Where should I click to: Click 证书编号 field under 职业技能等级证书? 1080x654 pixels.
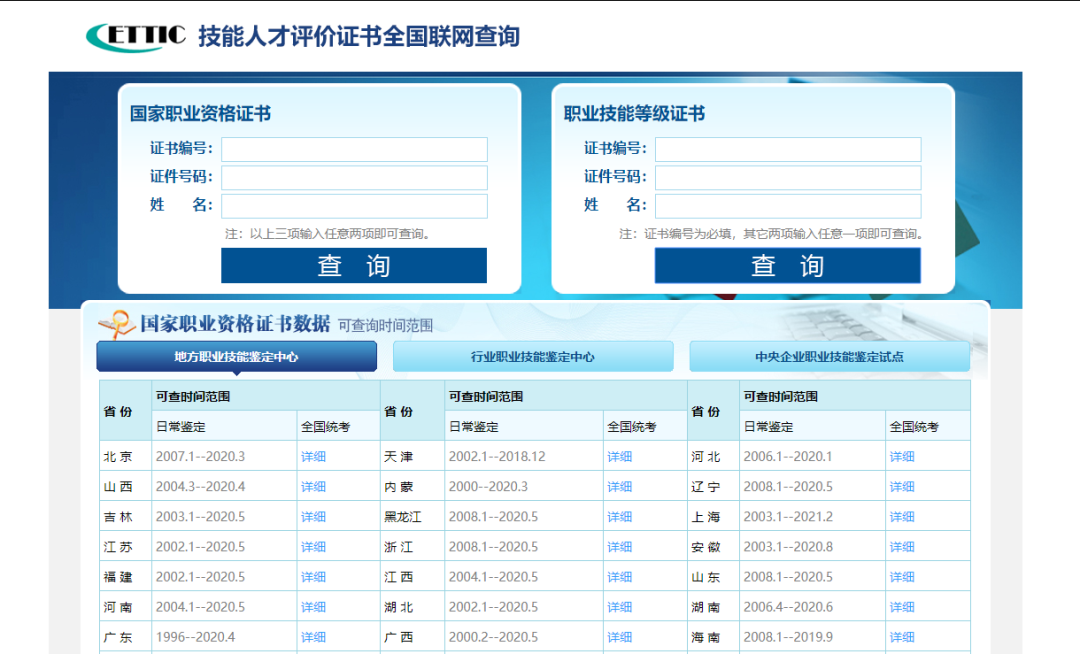788,149
